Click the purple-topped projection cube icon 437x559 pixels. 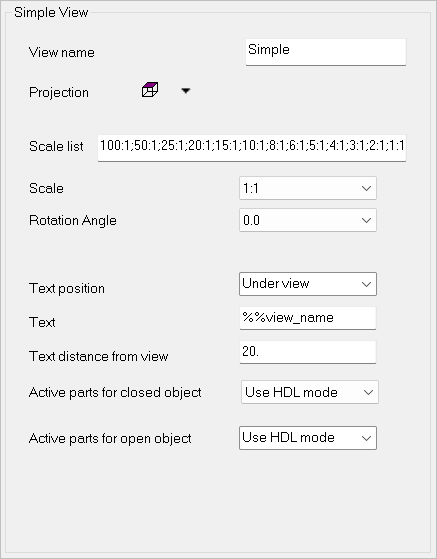[150, 90]
